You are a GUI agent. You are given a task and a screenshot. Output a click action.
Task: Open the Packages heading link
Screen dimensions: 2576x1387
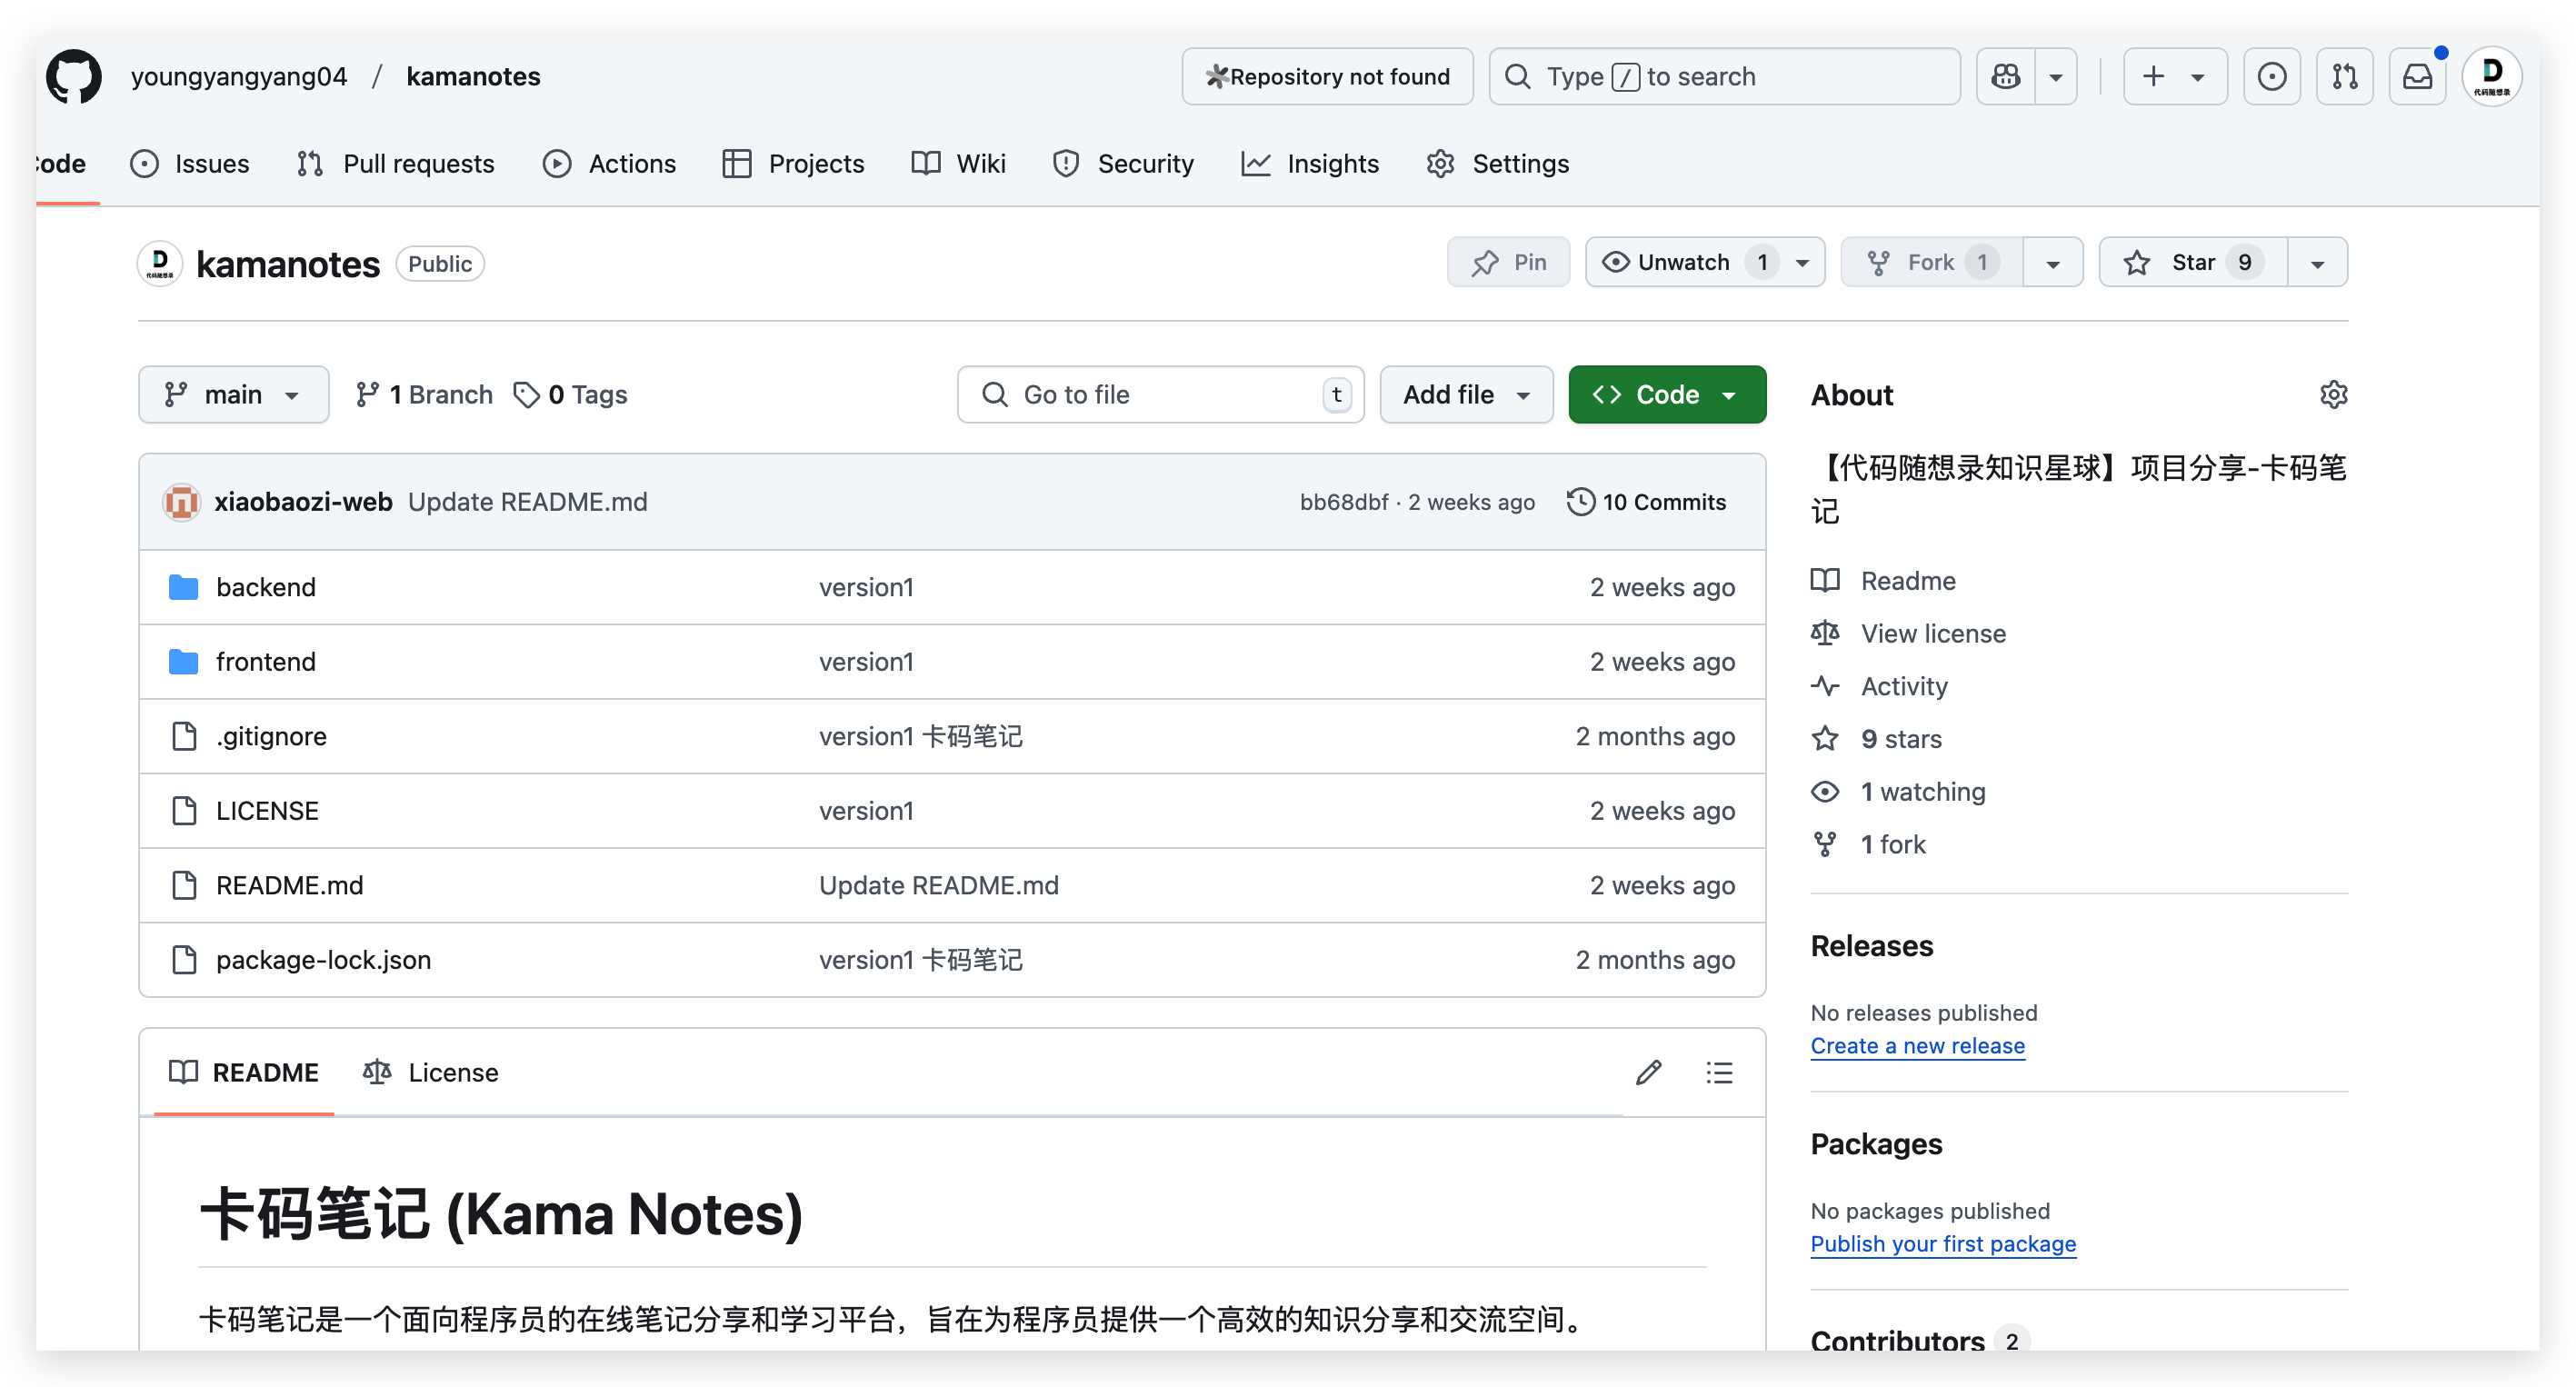point(1876,1143)
